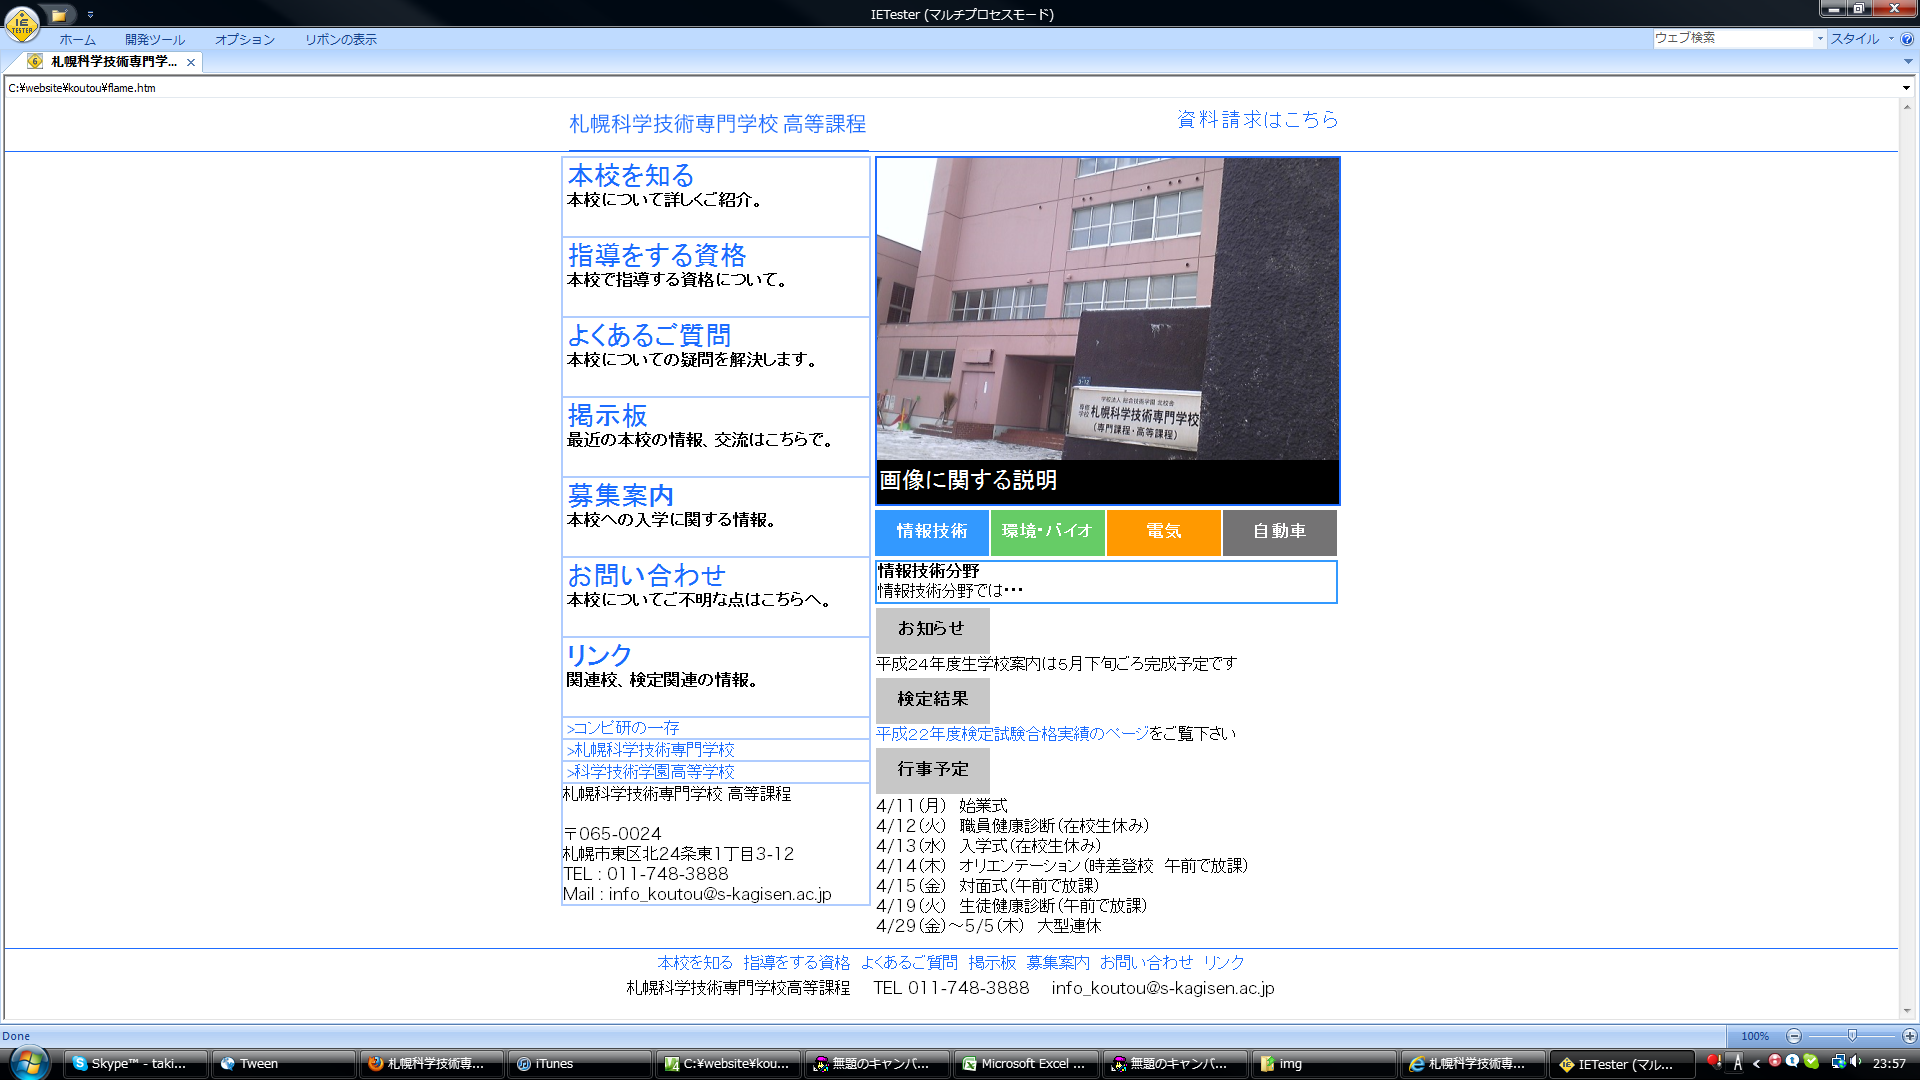Click the 検定結果 heading button

pos(932,700)
